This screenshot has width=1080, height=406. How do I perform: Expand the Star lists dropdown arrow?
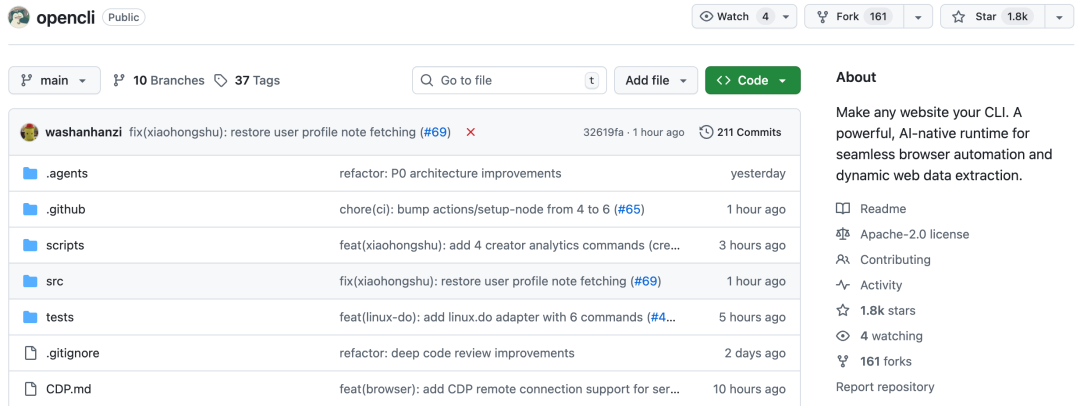tap(1059, 17)
